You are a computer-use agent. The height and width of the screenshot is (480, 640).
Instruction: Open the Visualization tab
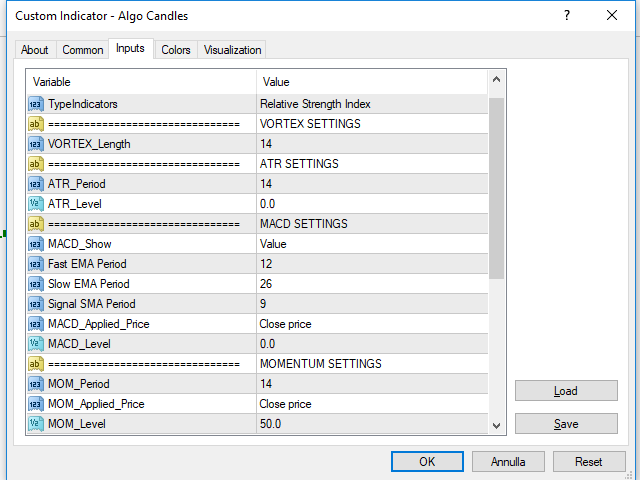pos(232,50)
